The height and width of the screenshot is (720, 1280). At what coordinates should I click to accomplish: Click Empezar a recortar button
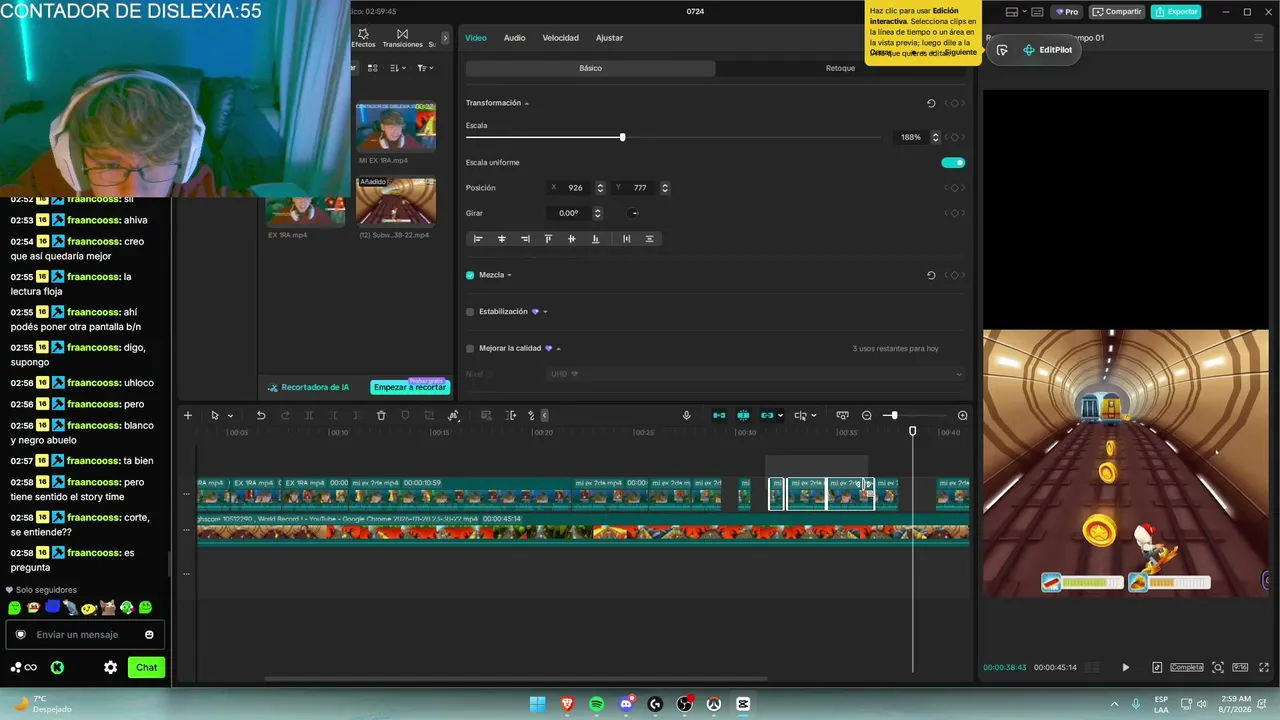point(410,387)
